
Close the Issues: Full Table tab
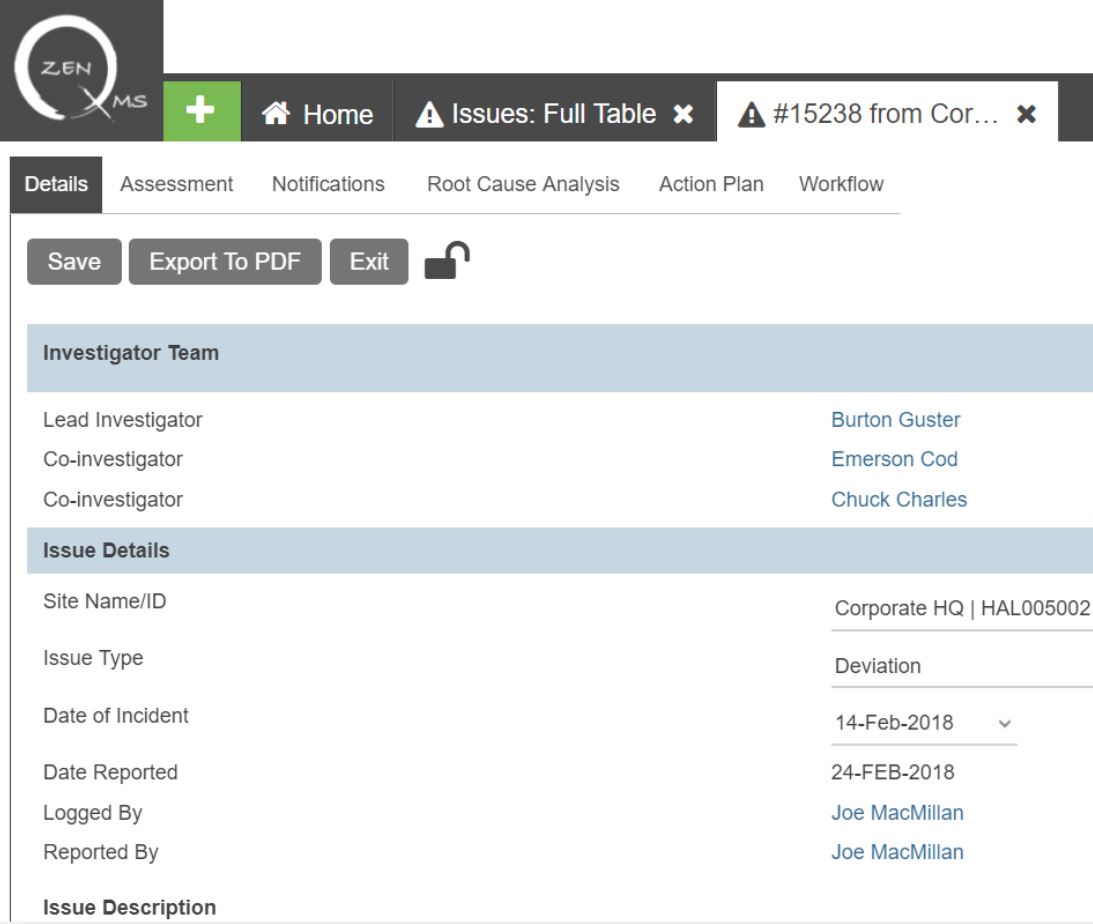click(x=683, y=115)
